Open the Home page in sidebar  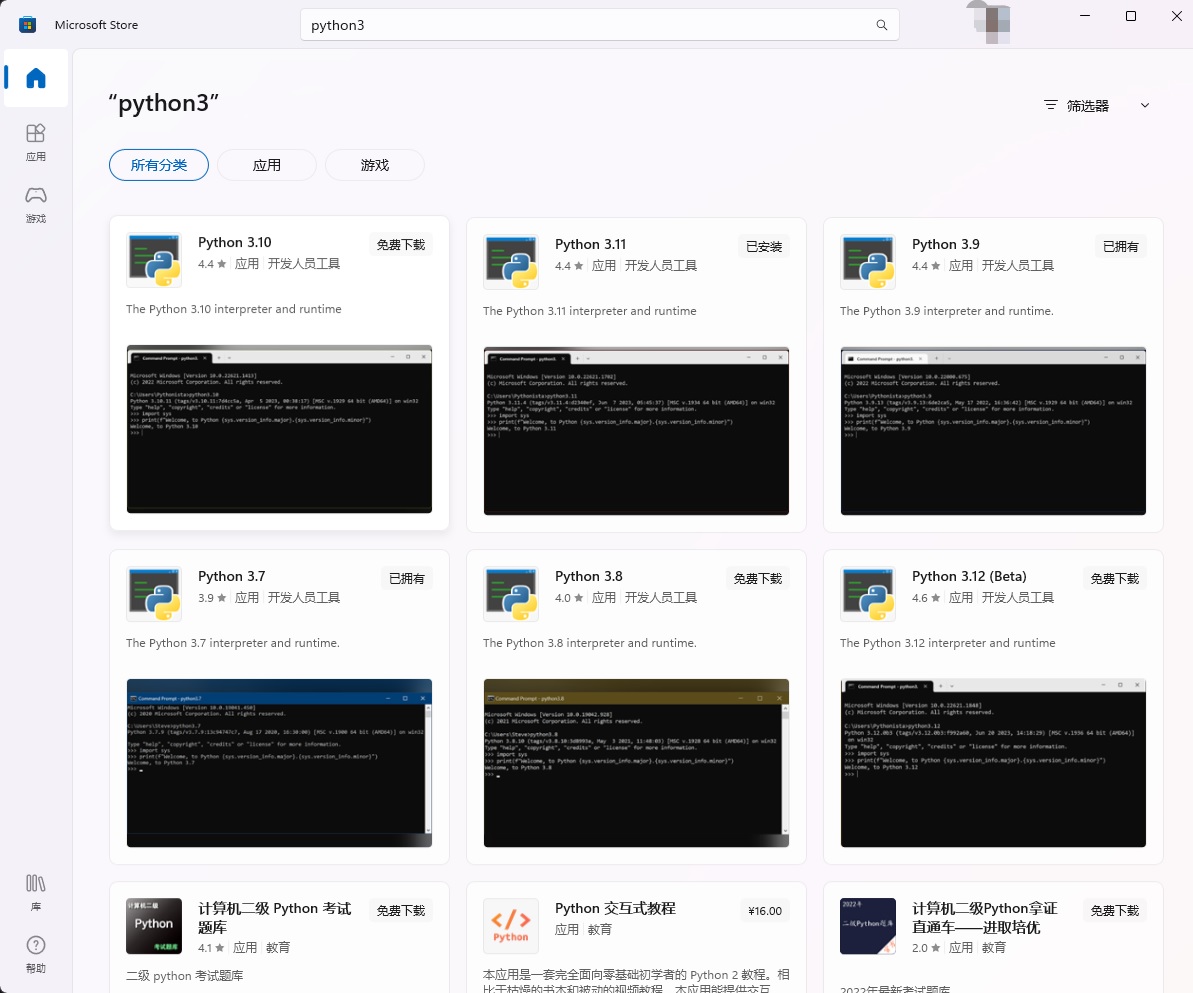[x=36, y=78]
